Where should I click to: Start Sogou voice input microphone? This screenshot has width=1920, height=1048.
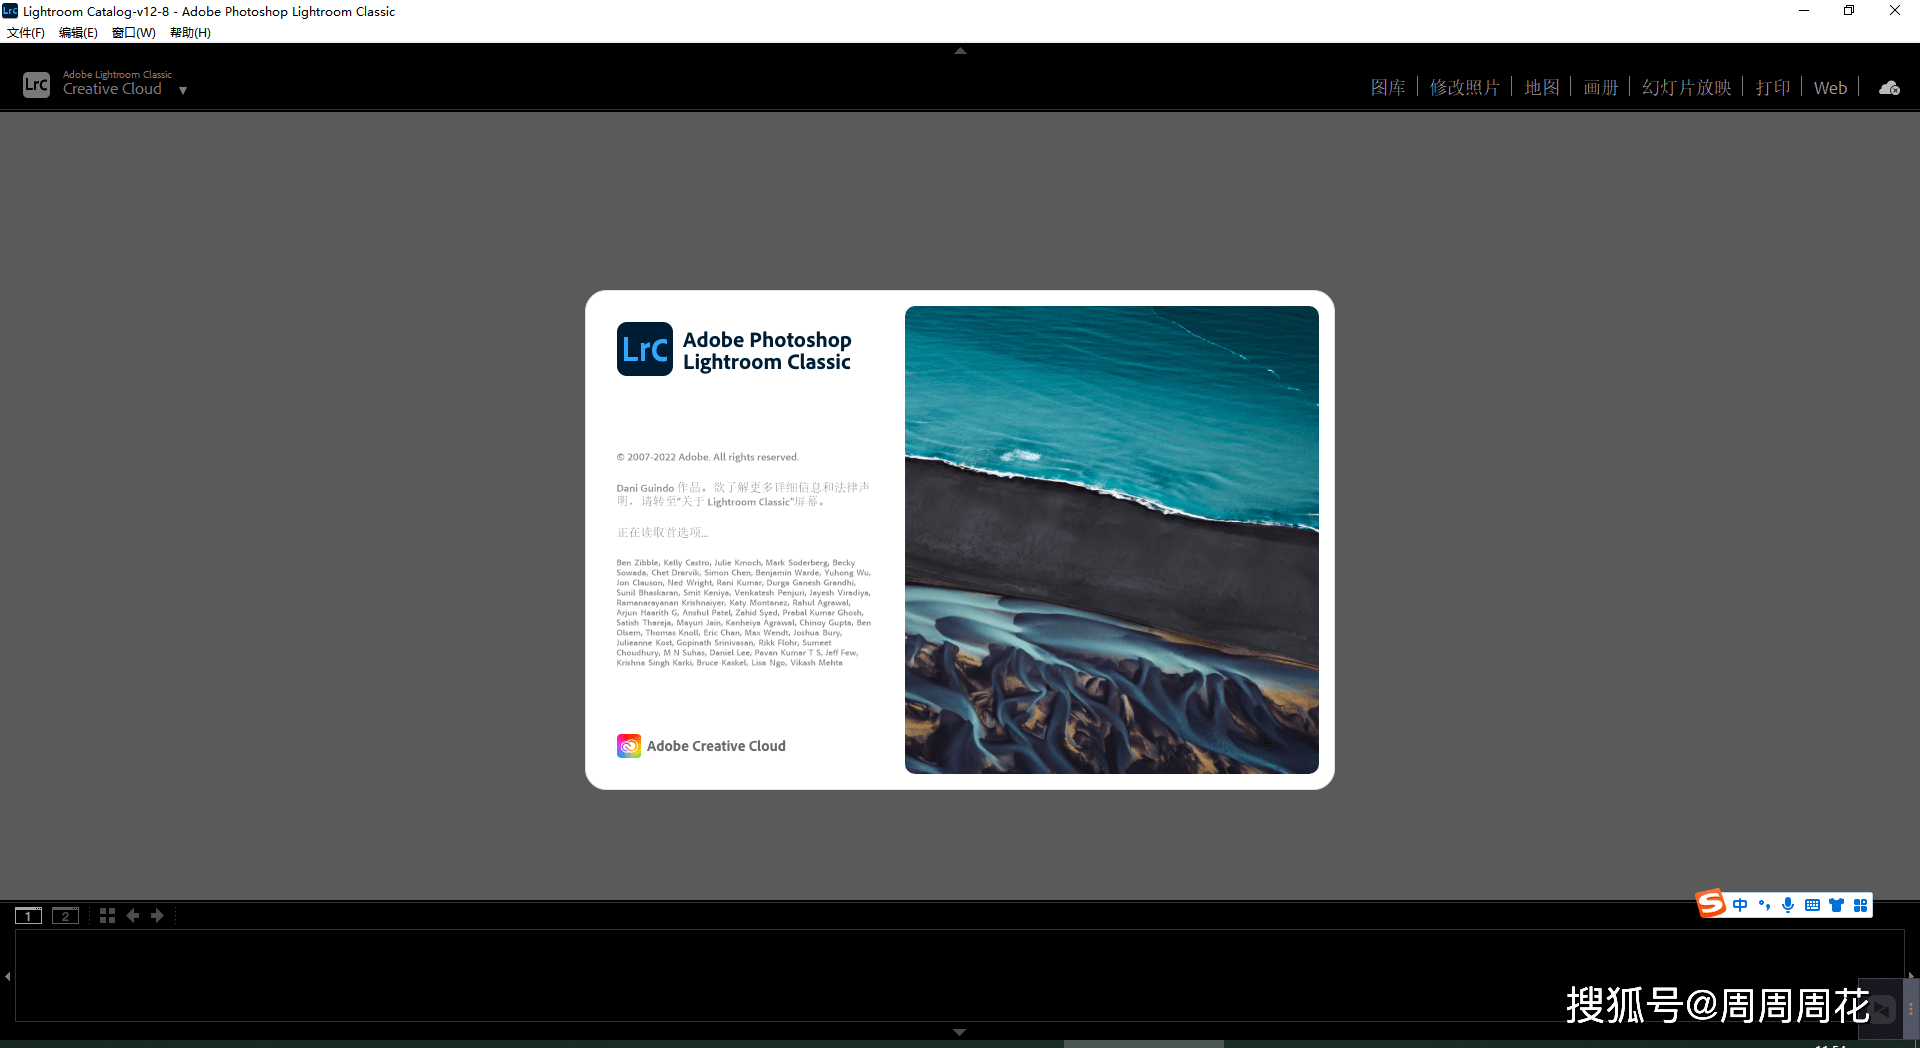[1788, 905]
